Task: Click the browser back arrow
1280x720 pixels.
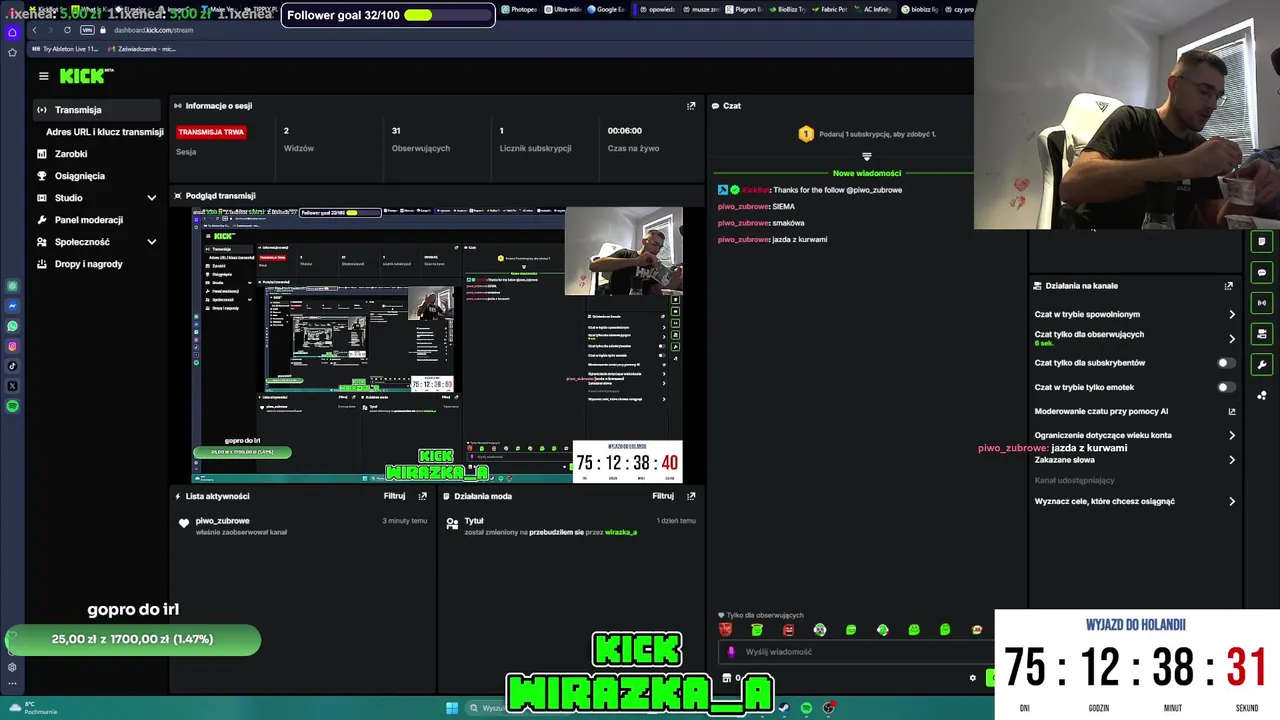Action: click(34, 30)
